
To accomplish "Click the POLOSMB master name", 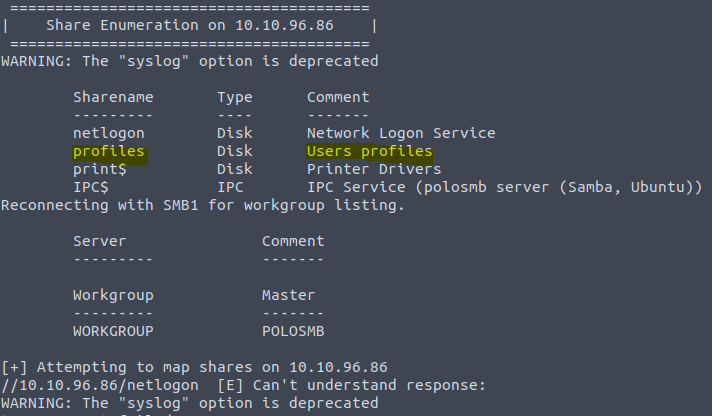I will point(293,331).
